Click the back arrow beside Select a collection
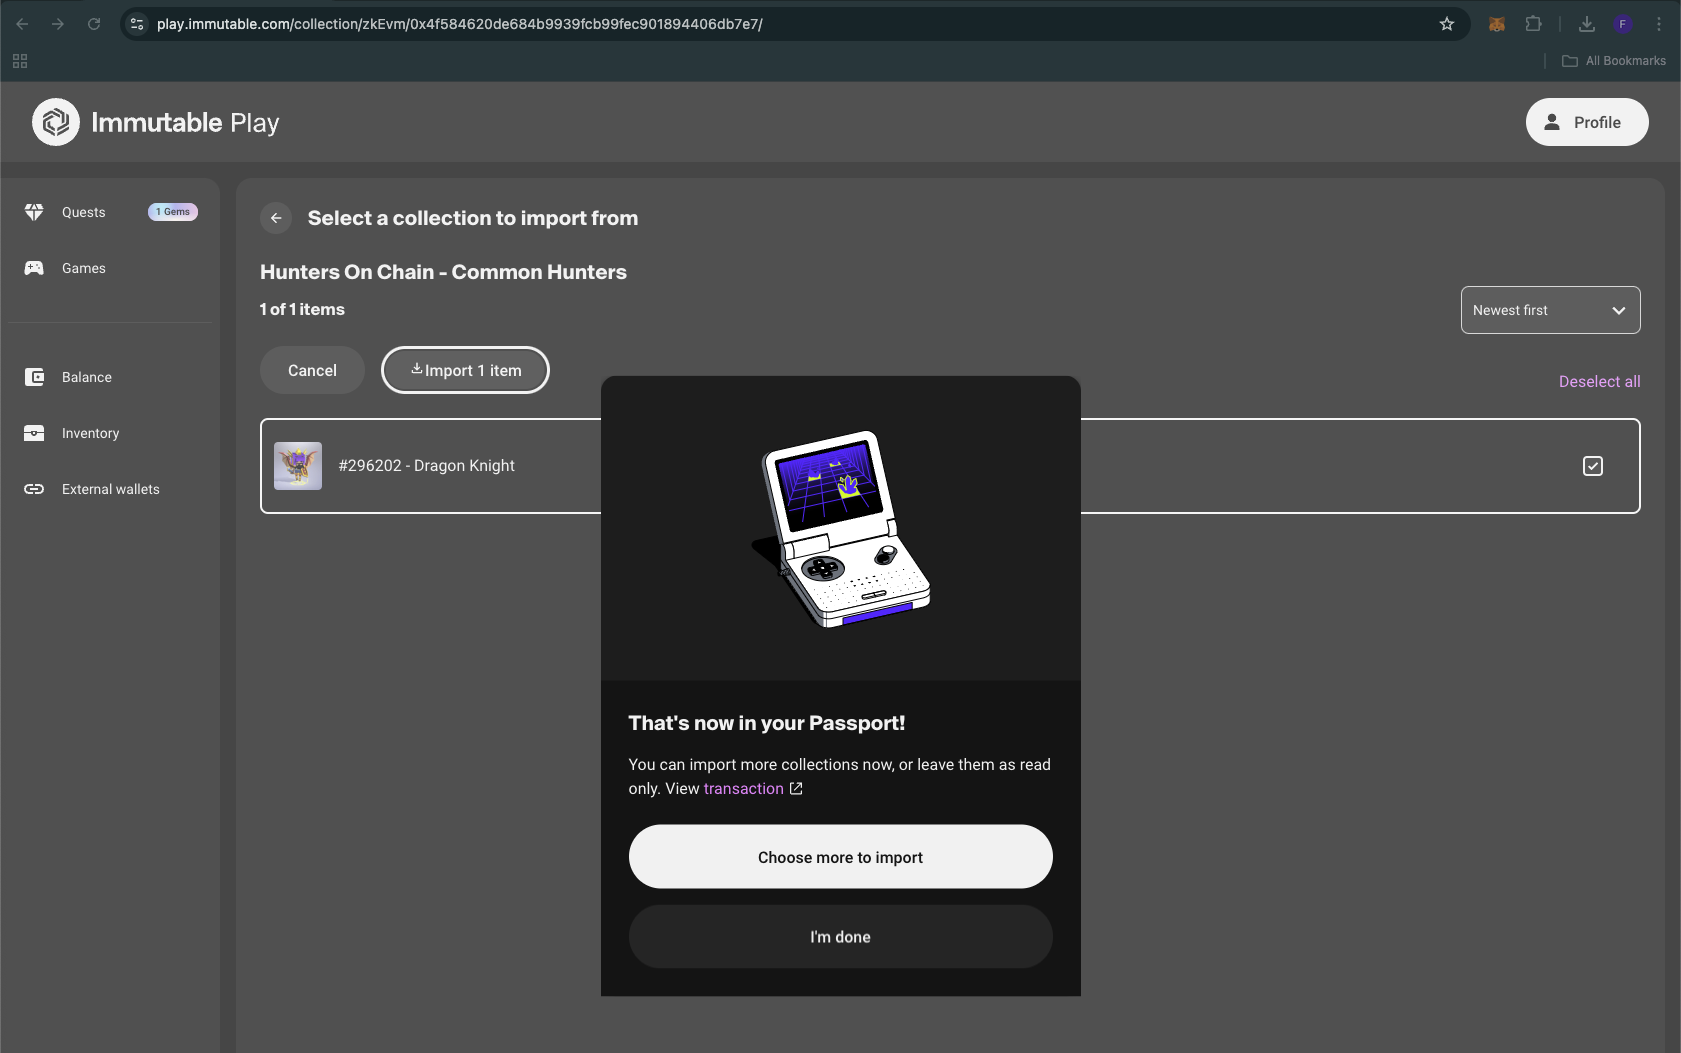 [276, 218]
